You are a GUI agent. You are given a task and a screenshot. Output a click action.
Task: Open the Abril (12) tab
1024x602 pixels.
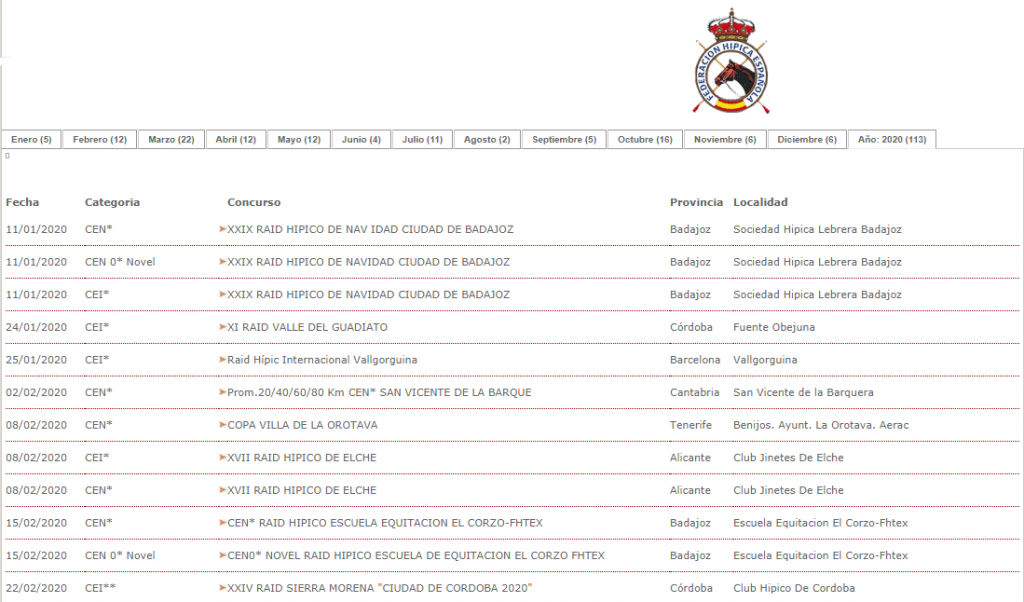[x=236, y=140]
